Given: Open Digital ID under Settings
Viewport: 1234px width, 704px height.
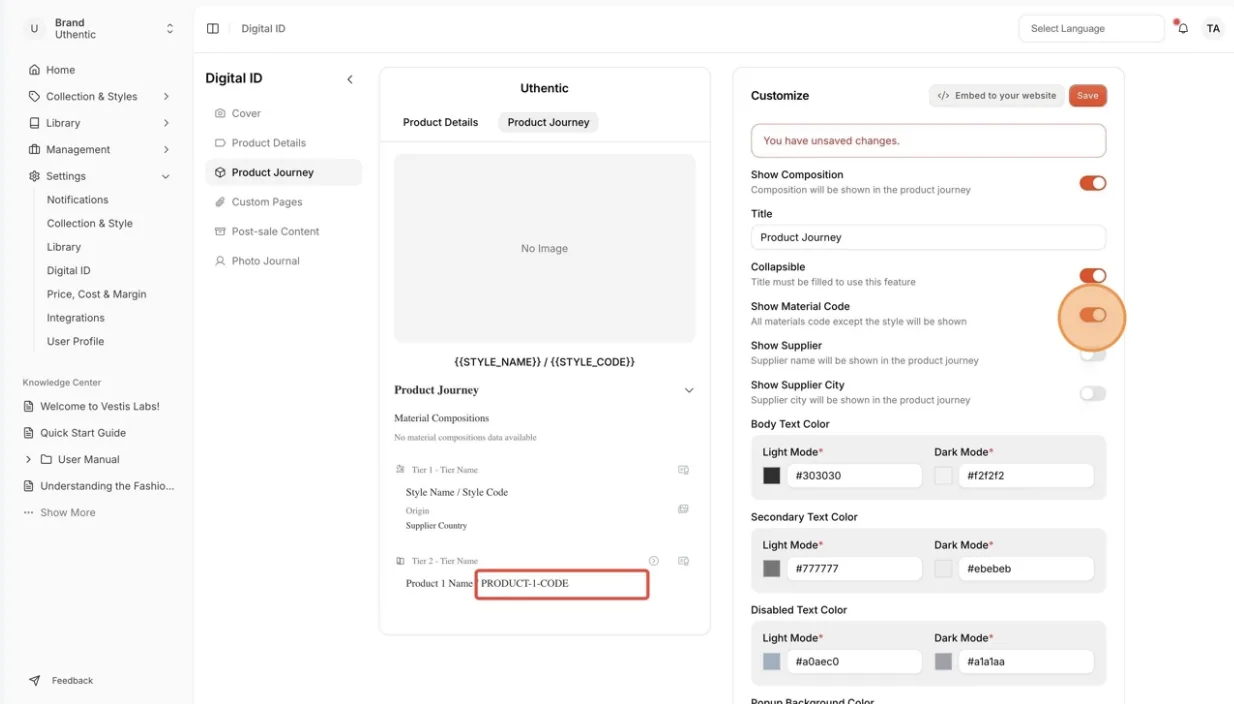Looking at the screenshot, I should (69, 271).
